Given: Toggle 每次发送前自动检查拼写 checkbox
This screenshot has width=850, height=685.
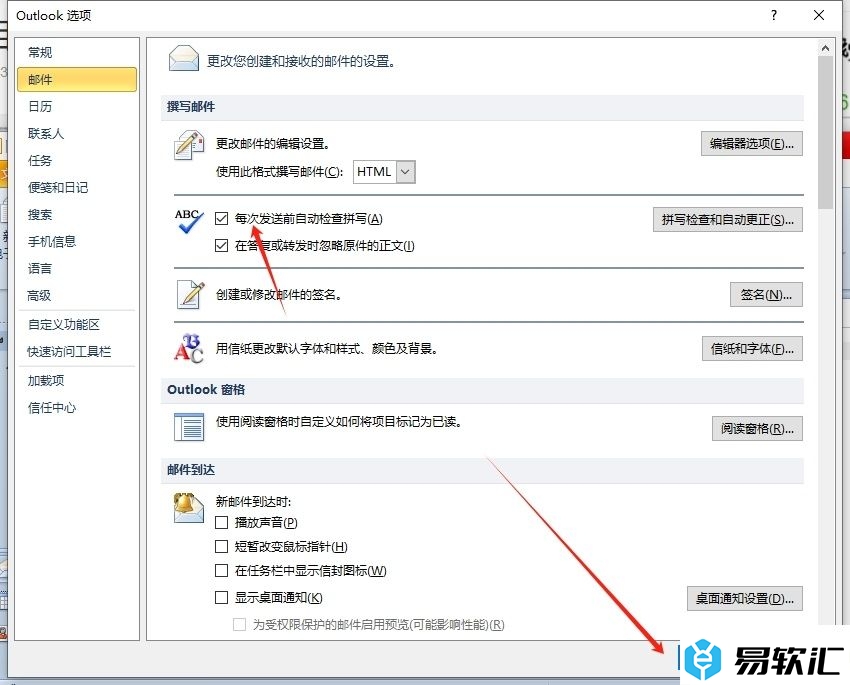Looking at the screenshot, I should pyautogui.click(x=221, y=218).
